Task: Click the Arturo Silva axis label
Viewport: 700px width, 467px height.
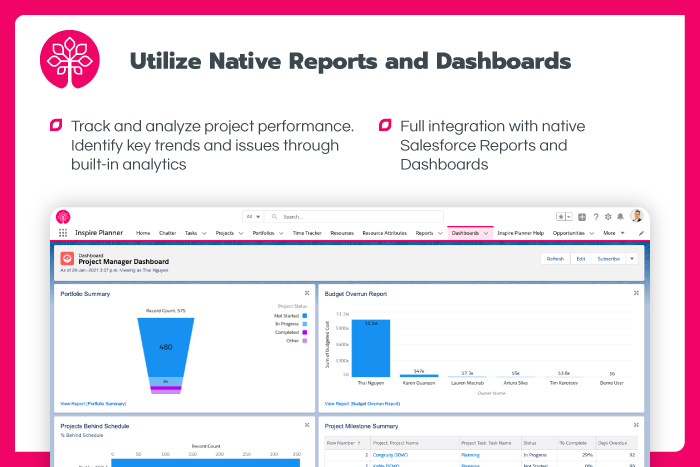Action: pos(516,383)
